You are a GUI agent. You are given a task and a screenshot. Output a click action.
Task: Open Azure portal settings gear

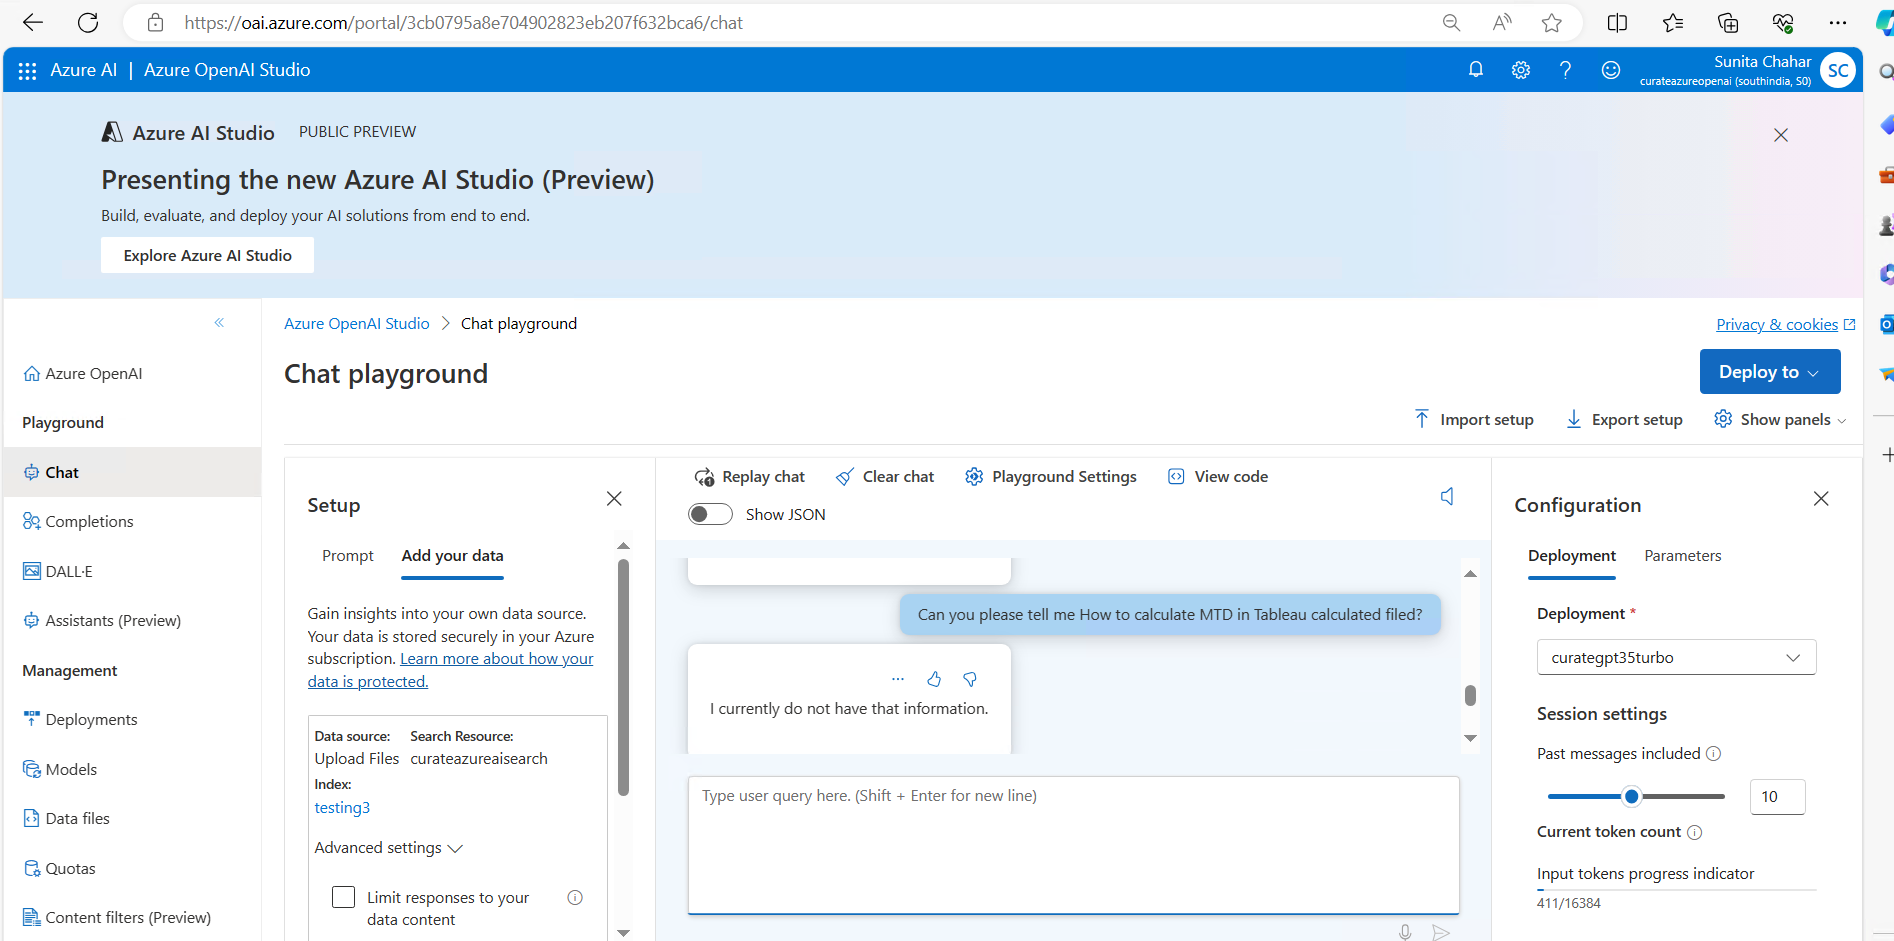coord(1520,69)
